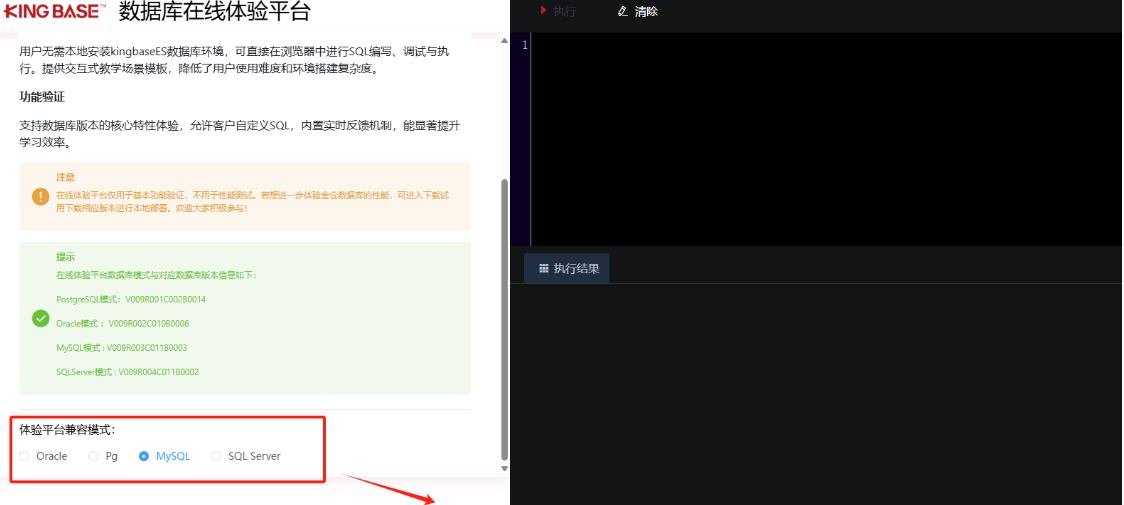The width and height of the screenshot is (1124, 505).
Task: Click the page title 数据库在线体验平台
Action: pos(215,11)
